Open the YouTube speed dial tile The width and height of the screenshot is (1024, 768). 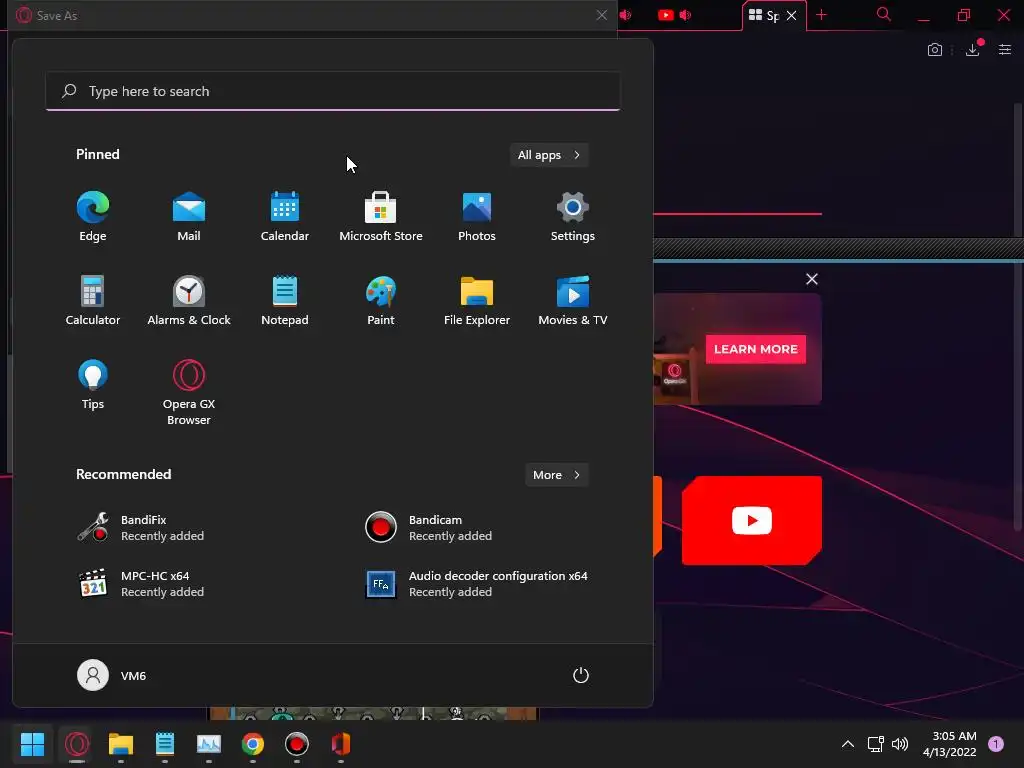point(752,520)
